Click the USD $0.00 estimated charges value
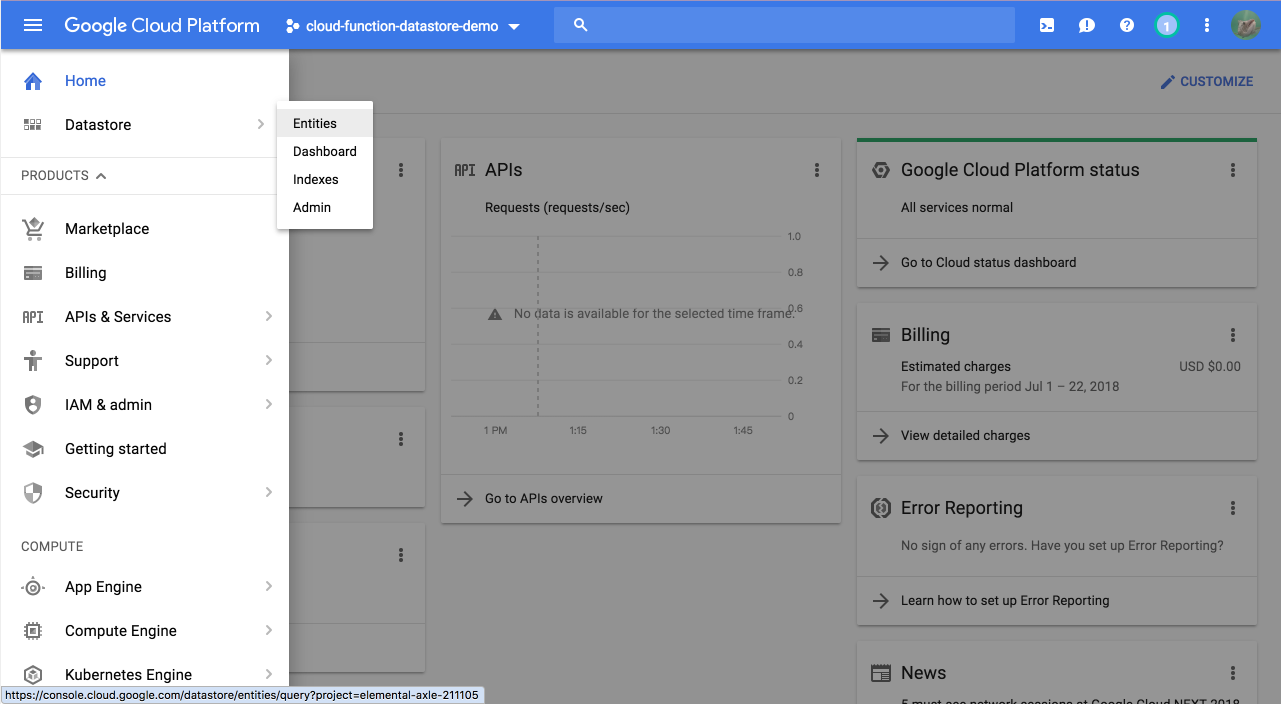 (1210, 367)
